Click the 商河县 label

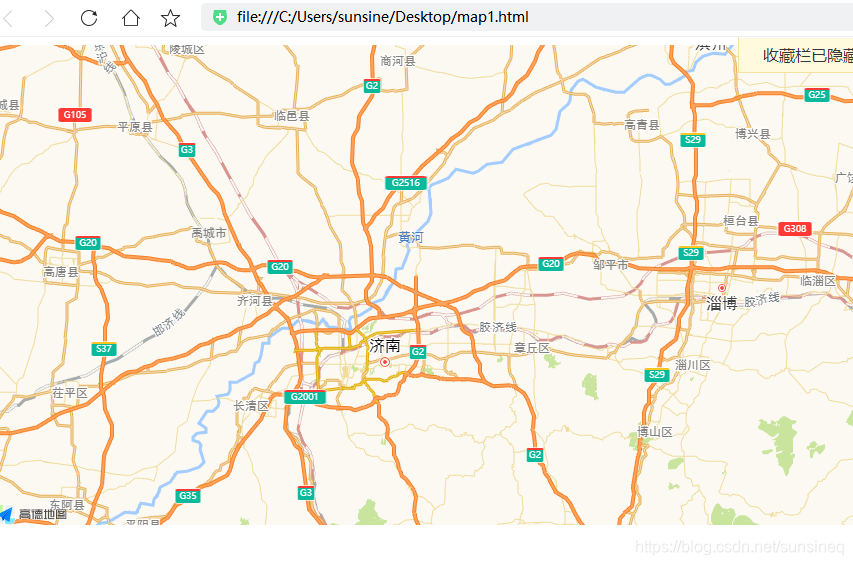click(x=398, y=61)
